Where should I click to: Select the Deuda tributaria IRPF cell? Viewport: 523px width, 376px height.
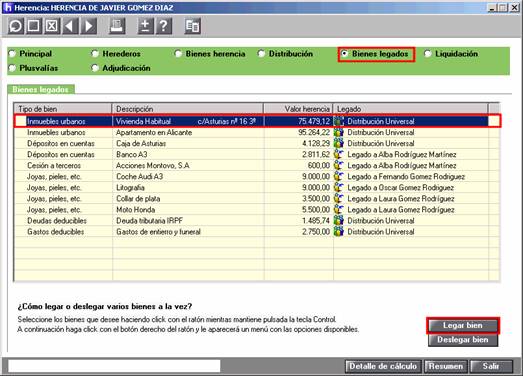coord(188,221)
